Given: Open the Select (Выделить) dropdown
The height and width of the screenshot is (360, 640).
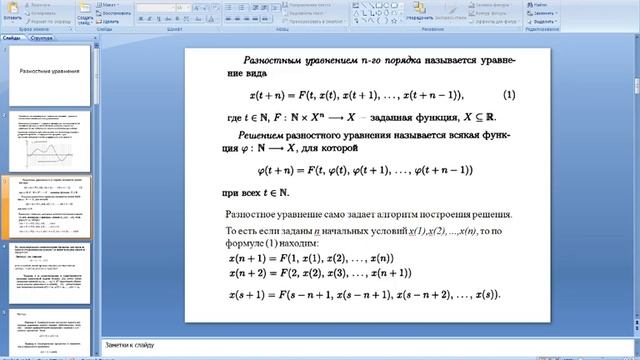Looking at the screenshot, I should tap(542, 21).
